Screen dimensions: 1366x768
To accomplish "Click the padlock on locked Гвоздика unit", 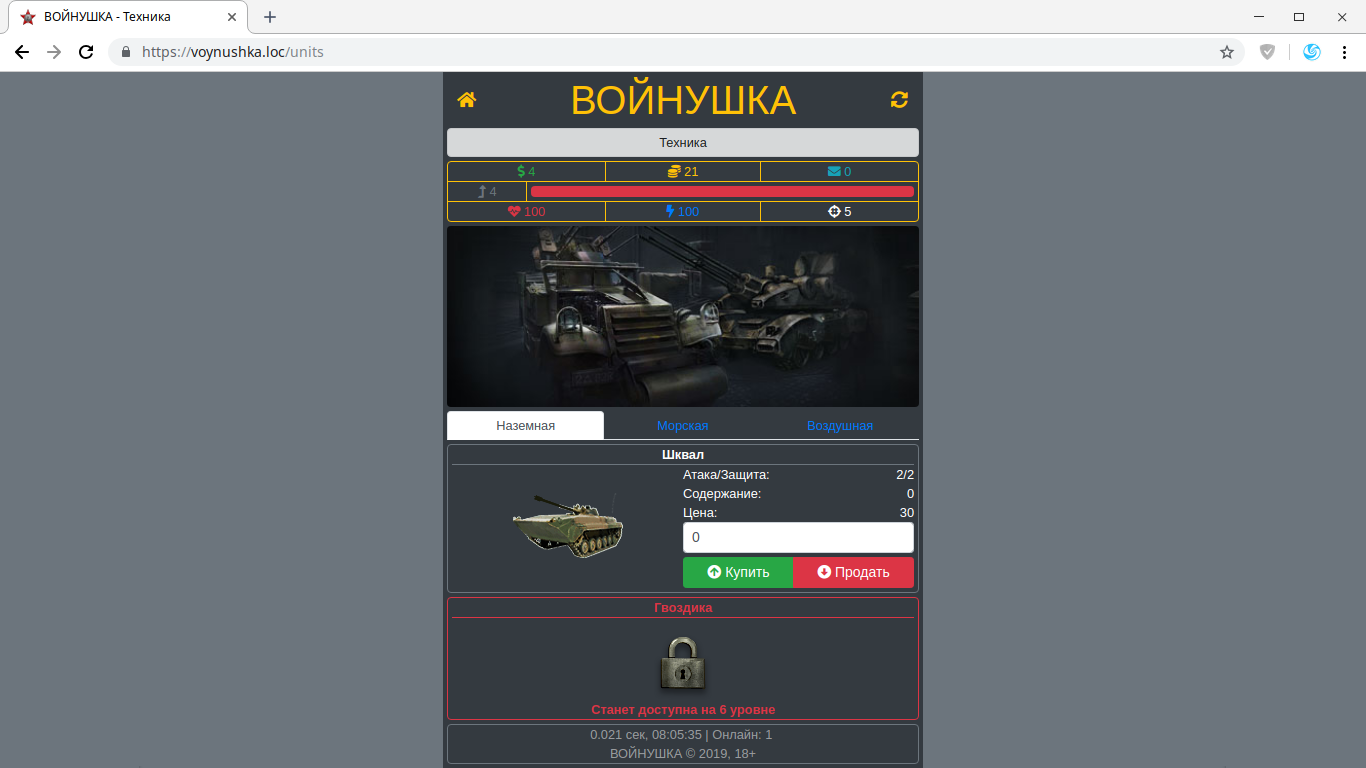I will pyautogui.click(x=683, y=663).
